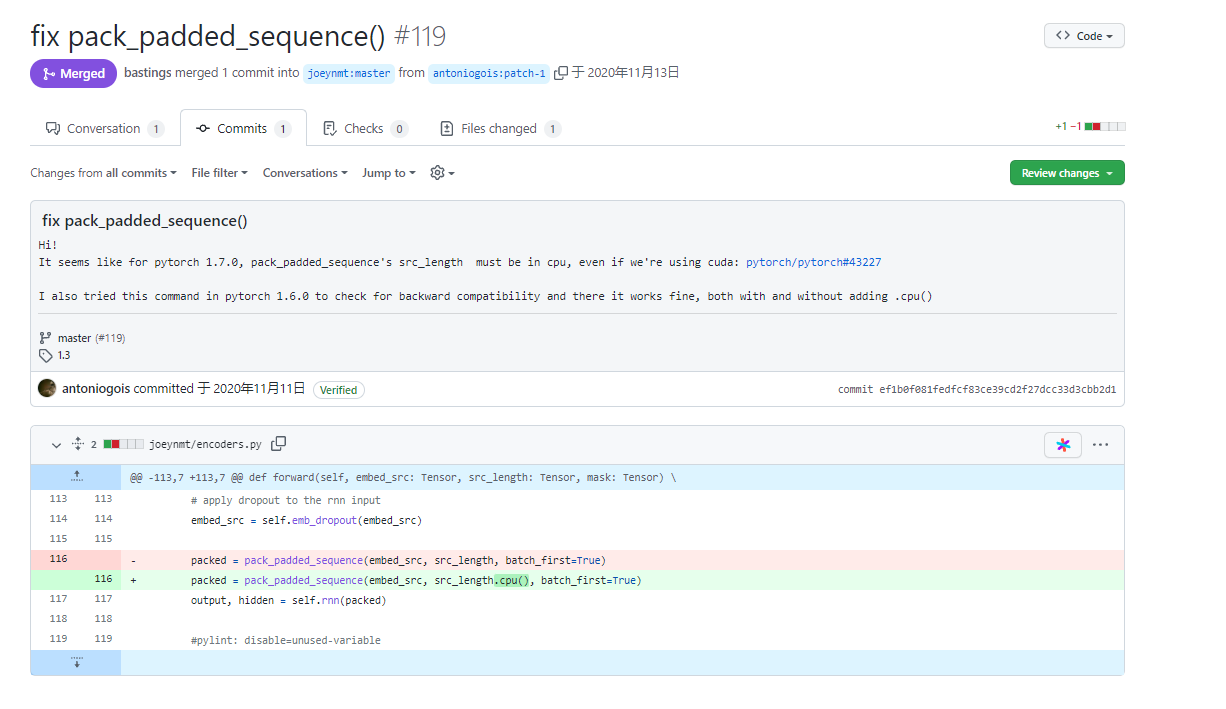
Task: Collapse the joeynmt/encoders.py diff
Action: click(x=56, y=444)
